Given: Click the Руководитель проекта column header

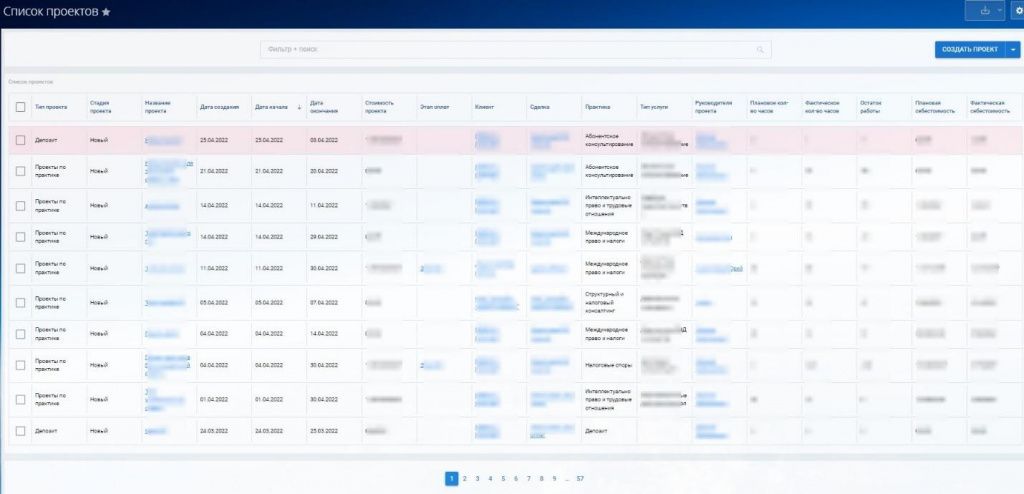Looking at the screenshot, I should click(714, 107).
